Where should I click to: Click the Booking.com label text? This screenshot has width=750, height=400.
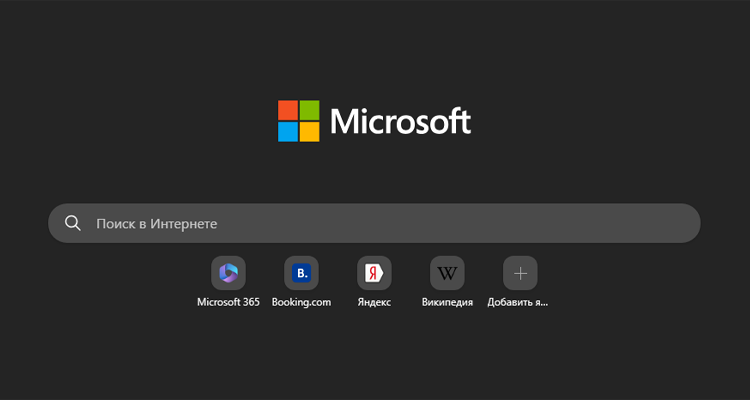[301, 302]
